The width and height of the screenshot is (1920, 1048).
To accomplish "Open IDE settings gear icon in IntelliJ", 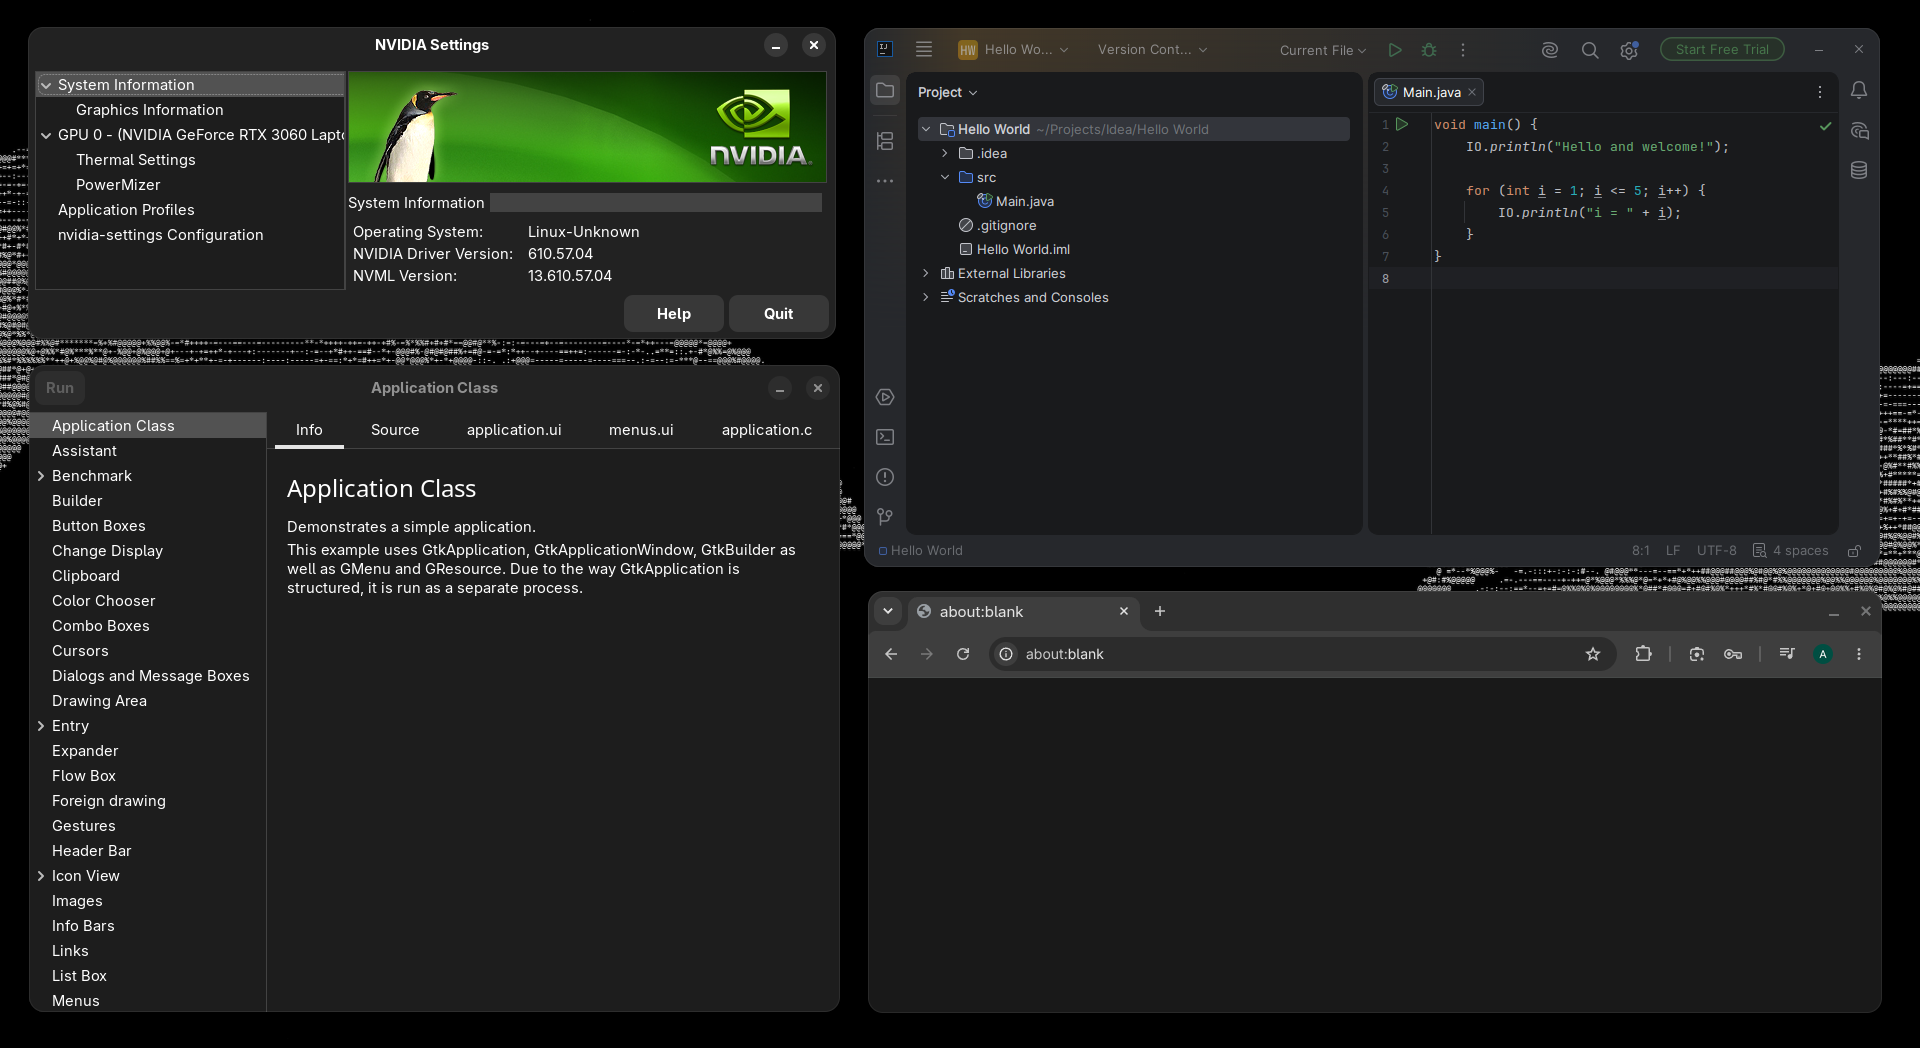I will click(x=1629, y=50).
